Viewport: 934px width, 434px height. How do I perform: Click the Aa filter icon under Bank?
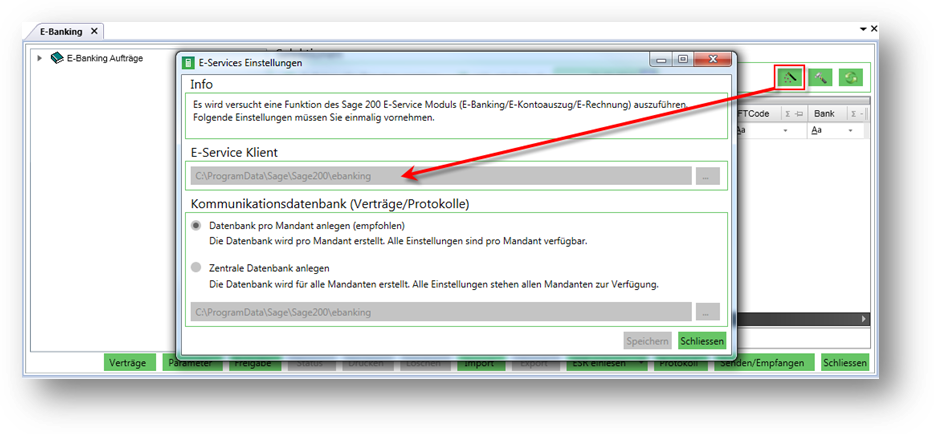click(817, 130)
